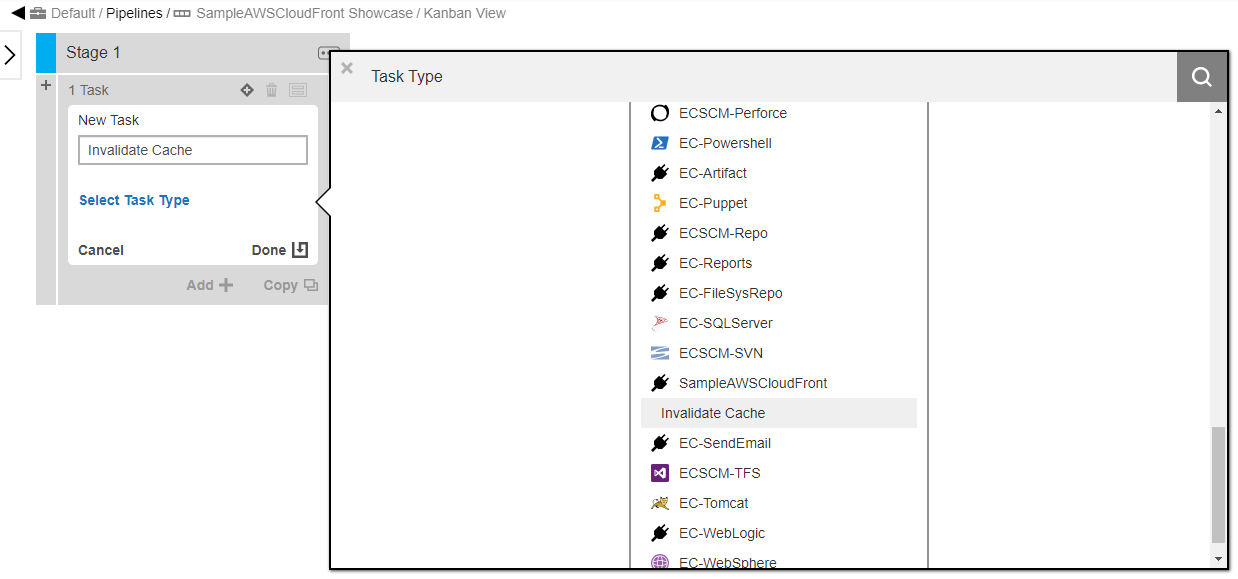Edit the Invalidate Cache task name field
The image size is (1238, 579).
click(x=193, y=150)
